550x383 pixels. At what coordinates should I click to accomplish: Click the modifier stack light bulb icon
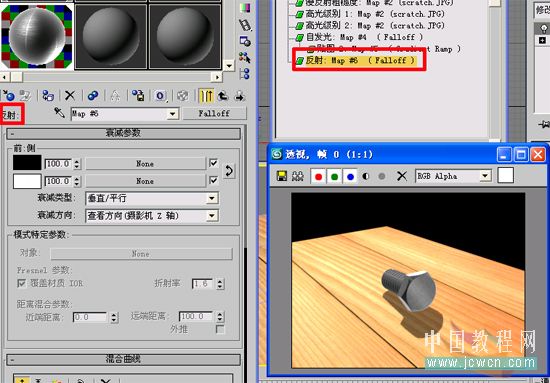(x=543, y=29)
